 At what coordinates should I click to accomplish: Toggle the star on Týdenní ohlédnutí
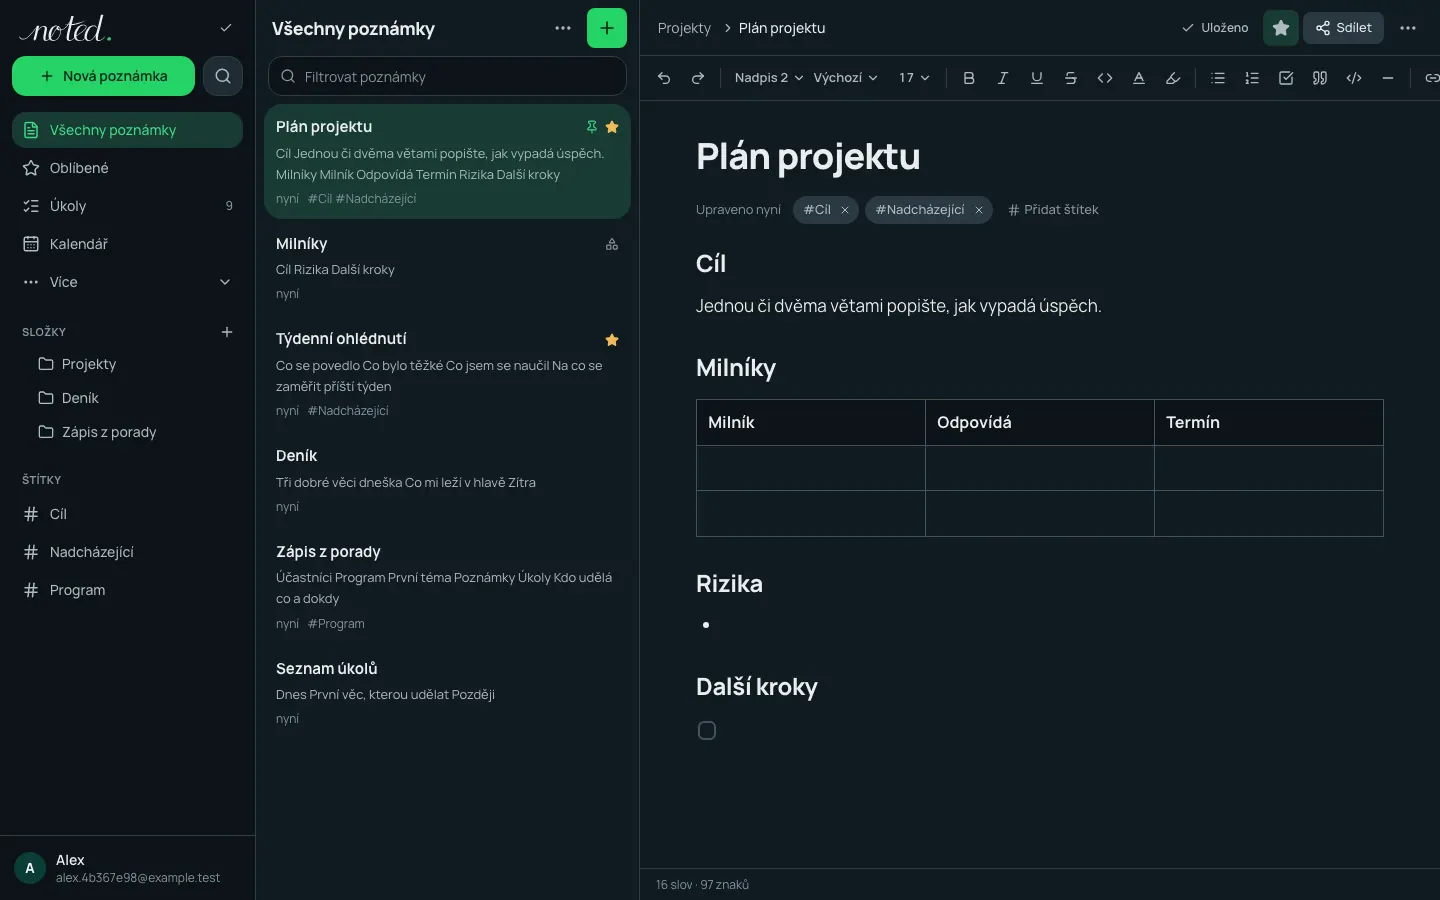pyautogui.click(x=612, y=340)
